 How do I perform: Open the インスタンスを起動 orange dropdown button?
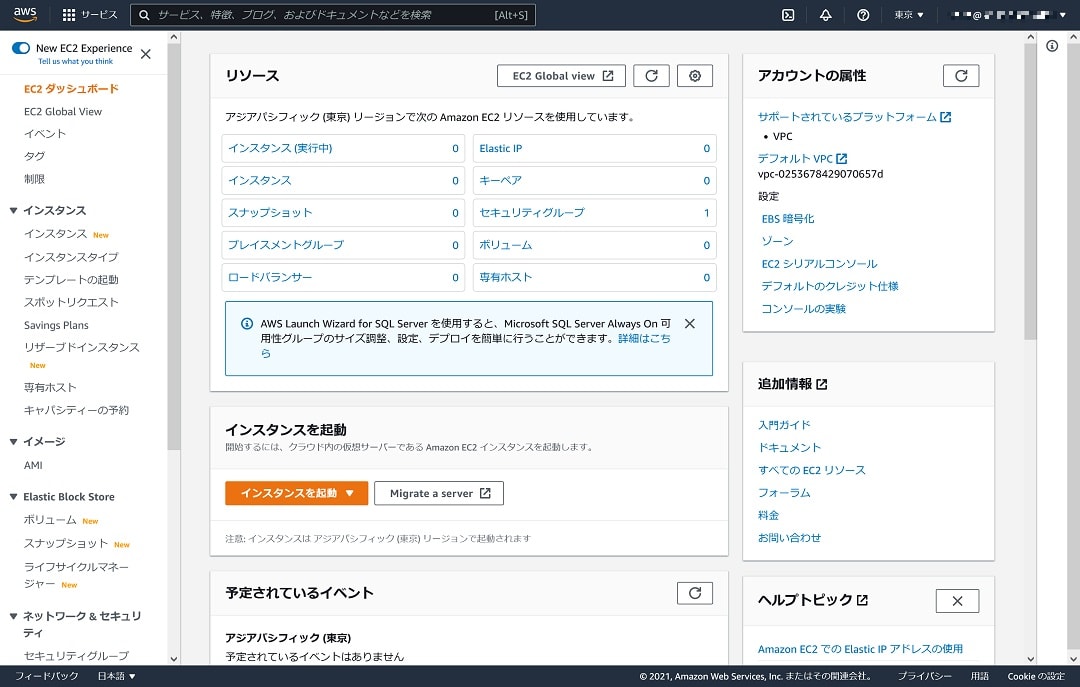(x=297, y=493)
